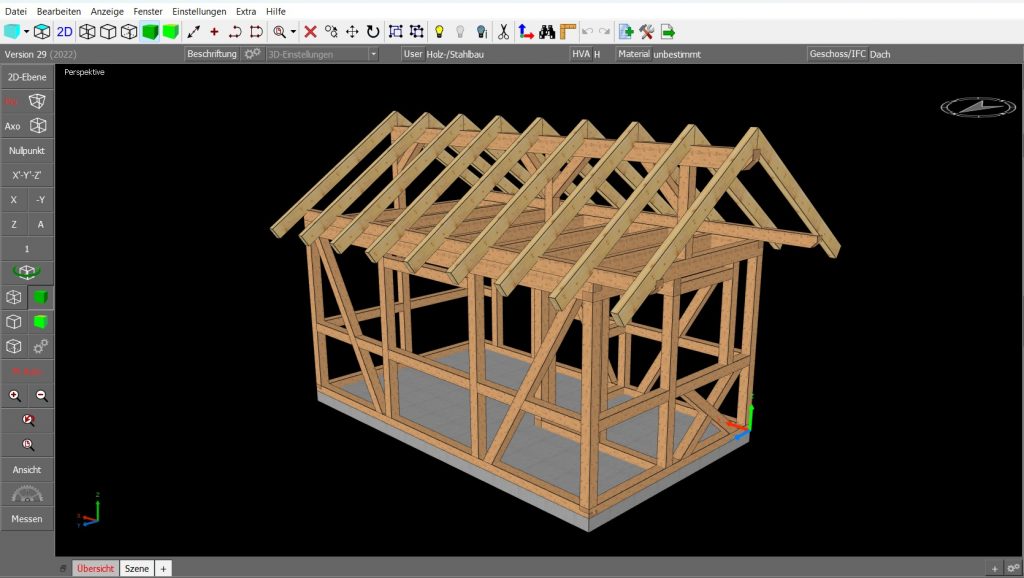Click the red plus add-point icon
The image size is (1024, 578).
(x=214, y=31)
